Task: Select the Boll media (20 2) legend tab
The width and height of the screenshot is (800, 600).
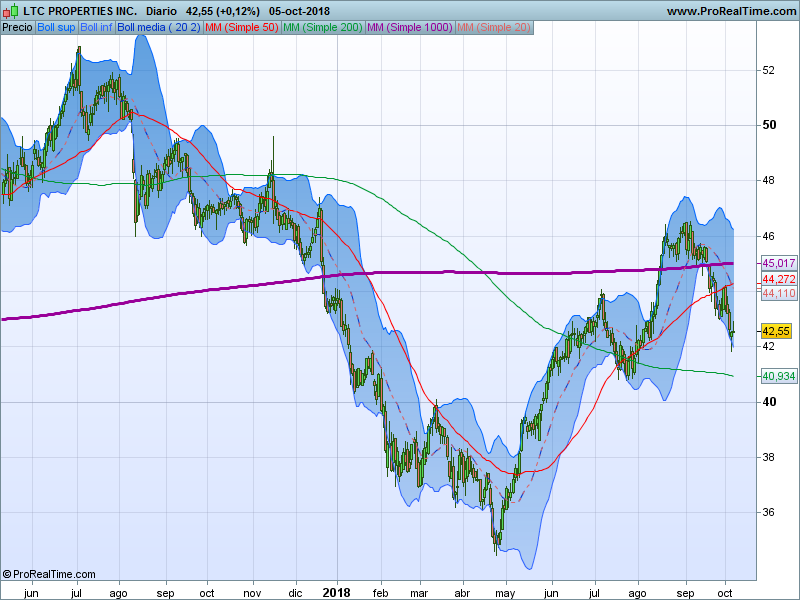Action: pyautogui.click(x=159, y=28)
